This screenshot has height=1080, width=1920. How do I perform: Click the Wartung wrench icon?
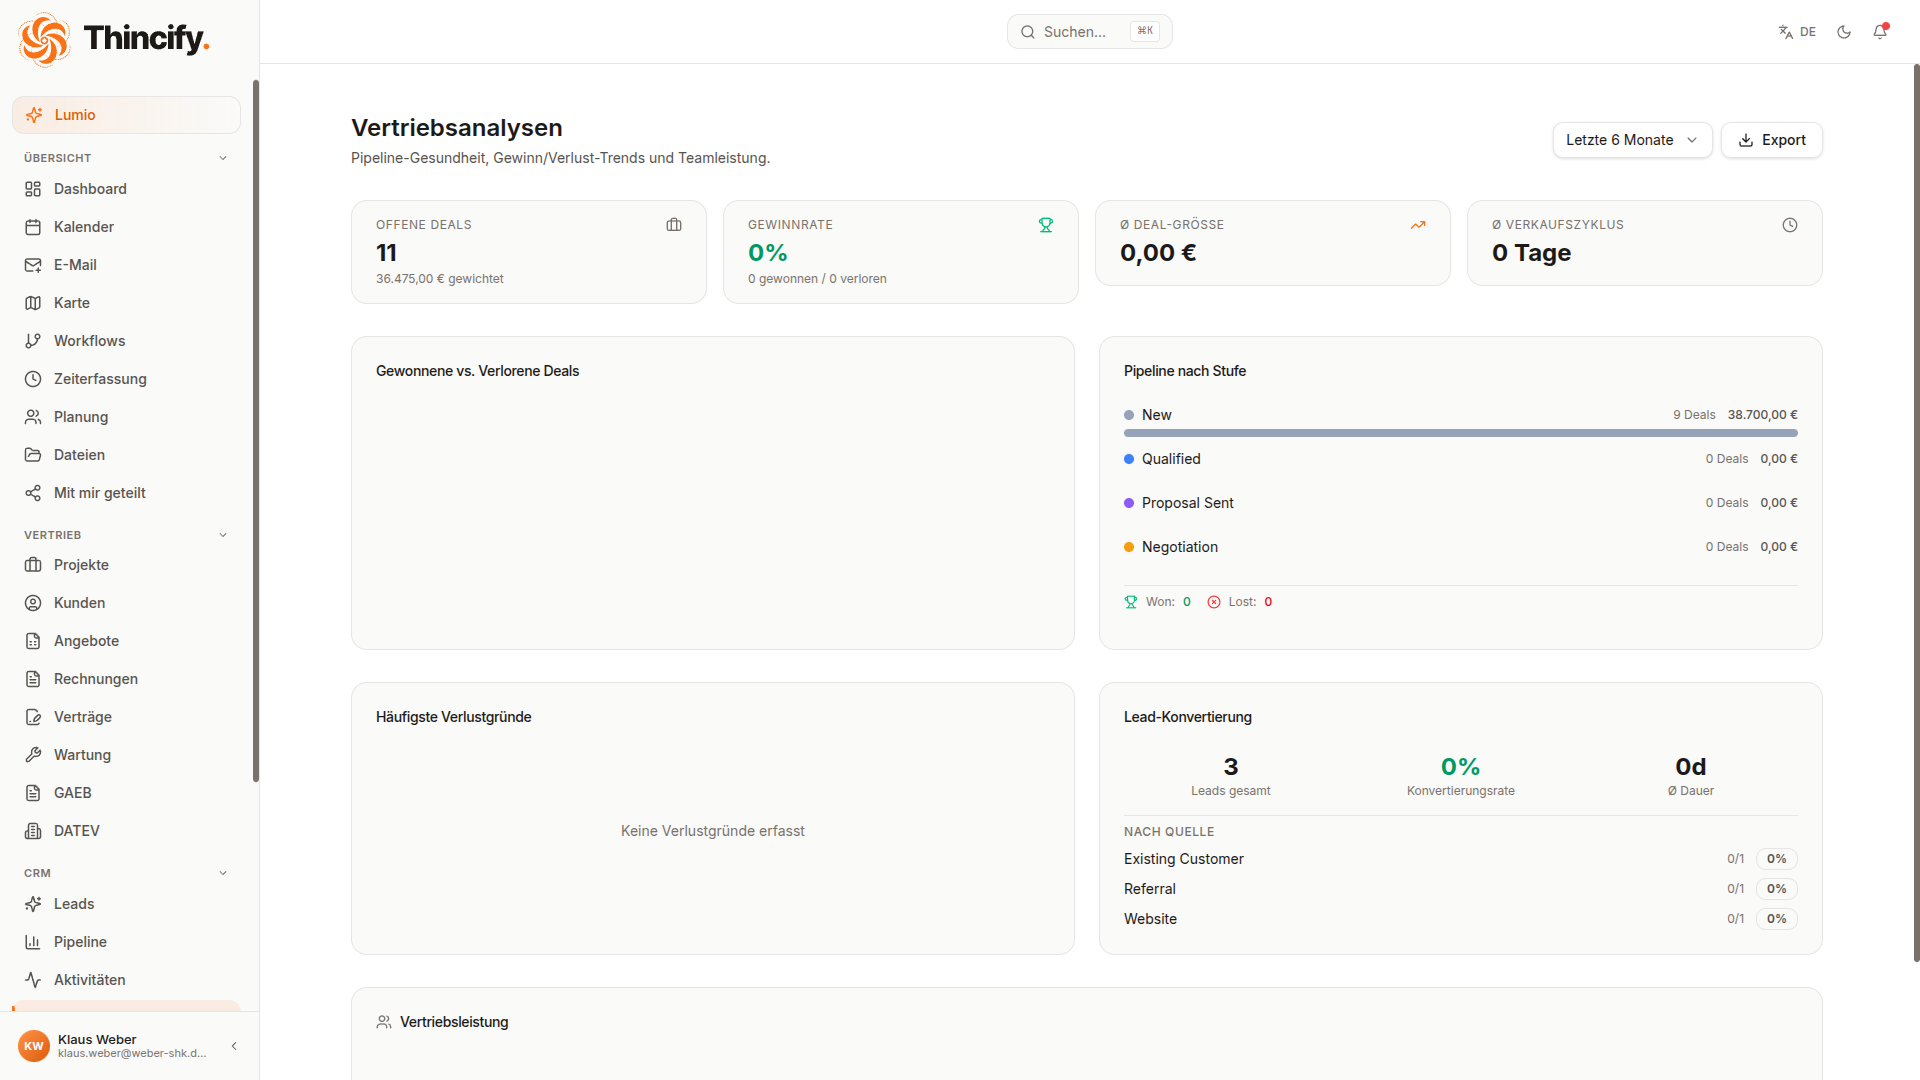point(33,755)
